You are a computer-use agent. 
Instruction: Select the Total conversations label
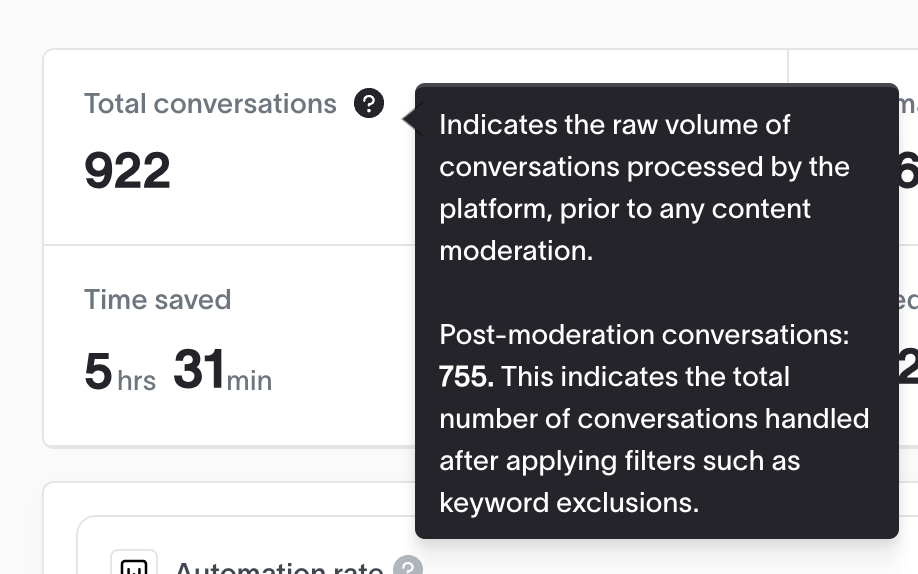(210, 104)
